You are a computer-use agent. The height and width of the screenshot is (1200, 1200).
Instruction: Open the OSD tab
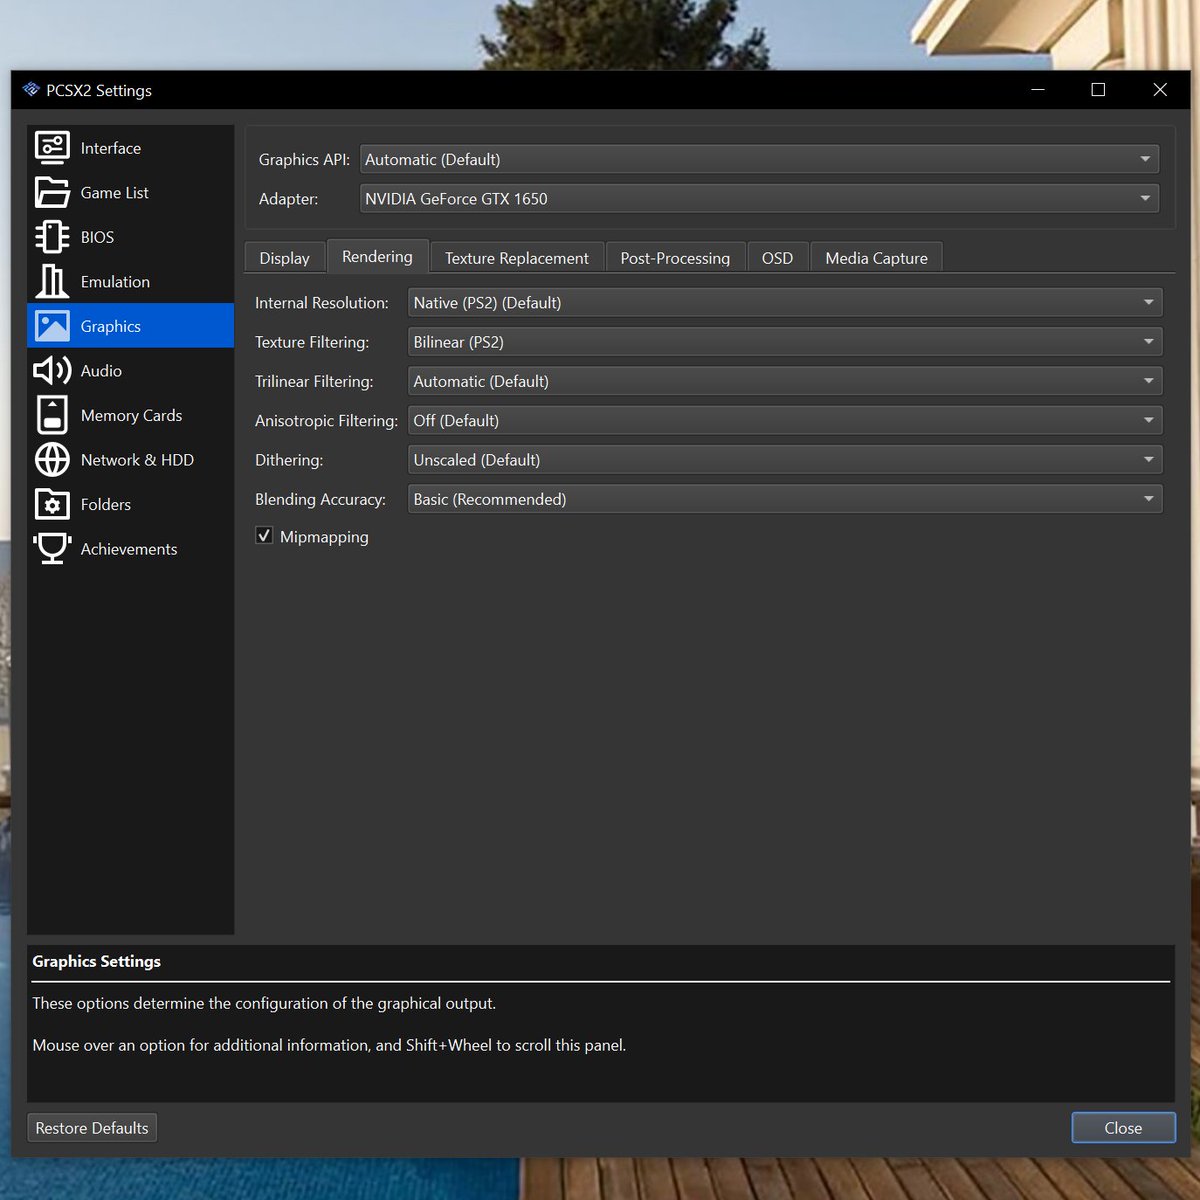click(x=777, y=258)
